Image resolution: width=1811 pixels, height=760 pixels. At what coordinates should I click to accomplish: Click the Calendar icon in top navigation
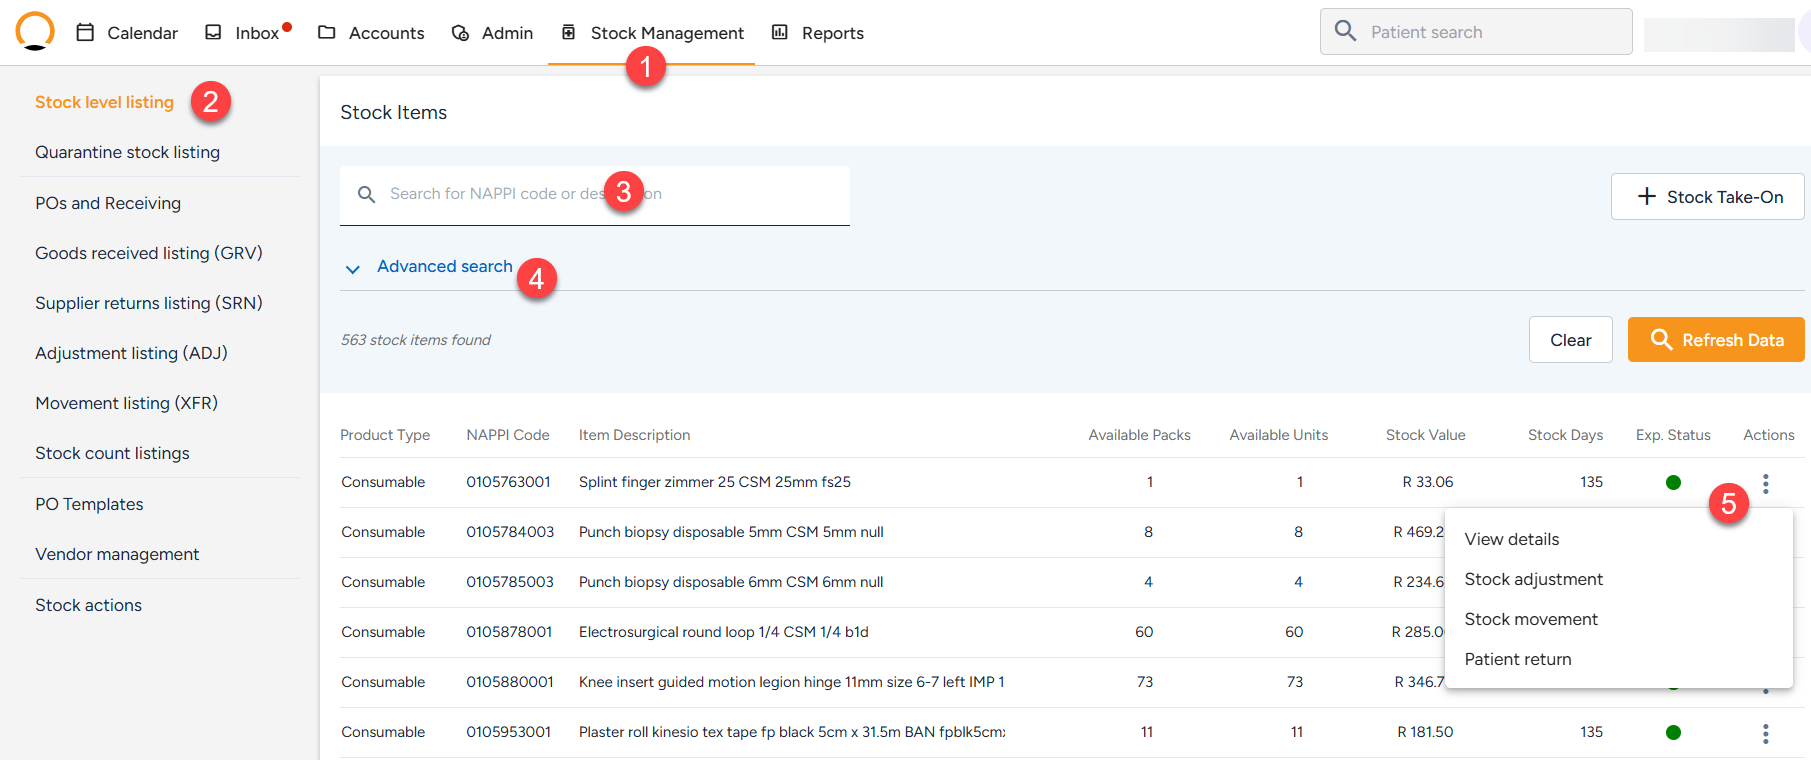86,33
